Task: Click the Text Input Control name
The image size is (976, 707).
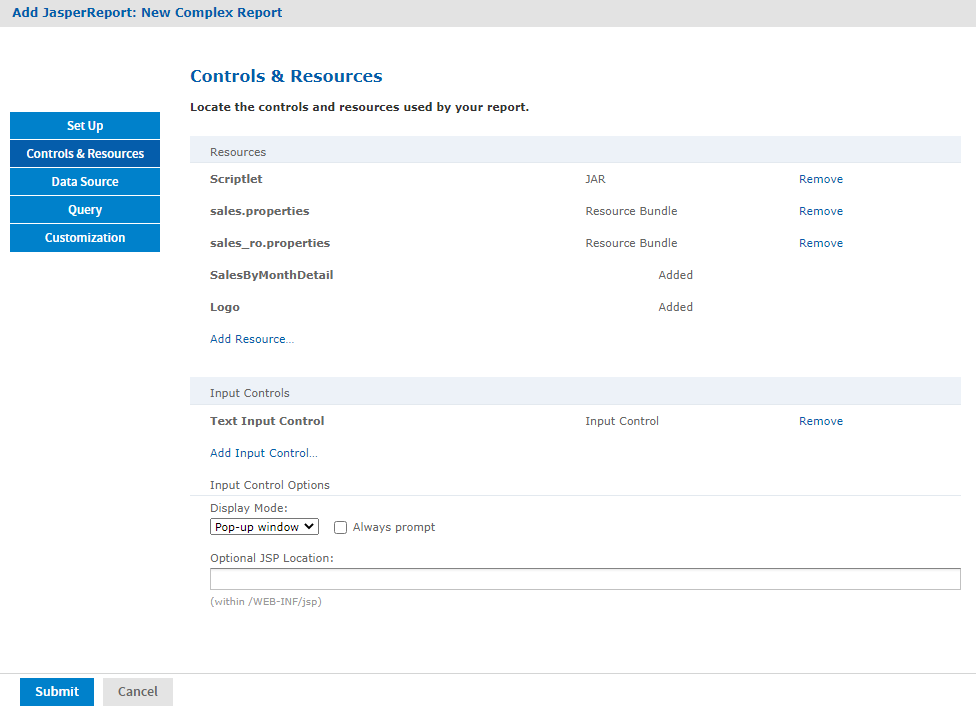Action: pyautogui.click(x=267, y=421)
